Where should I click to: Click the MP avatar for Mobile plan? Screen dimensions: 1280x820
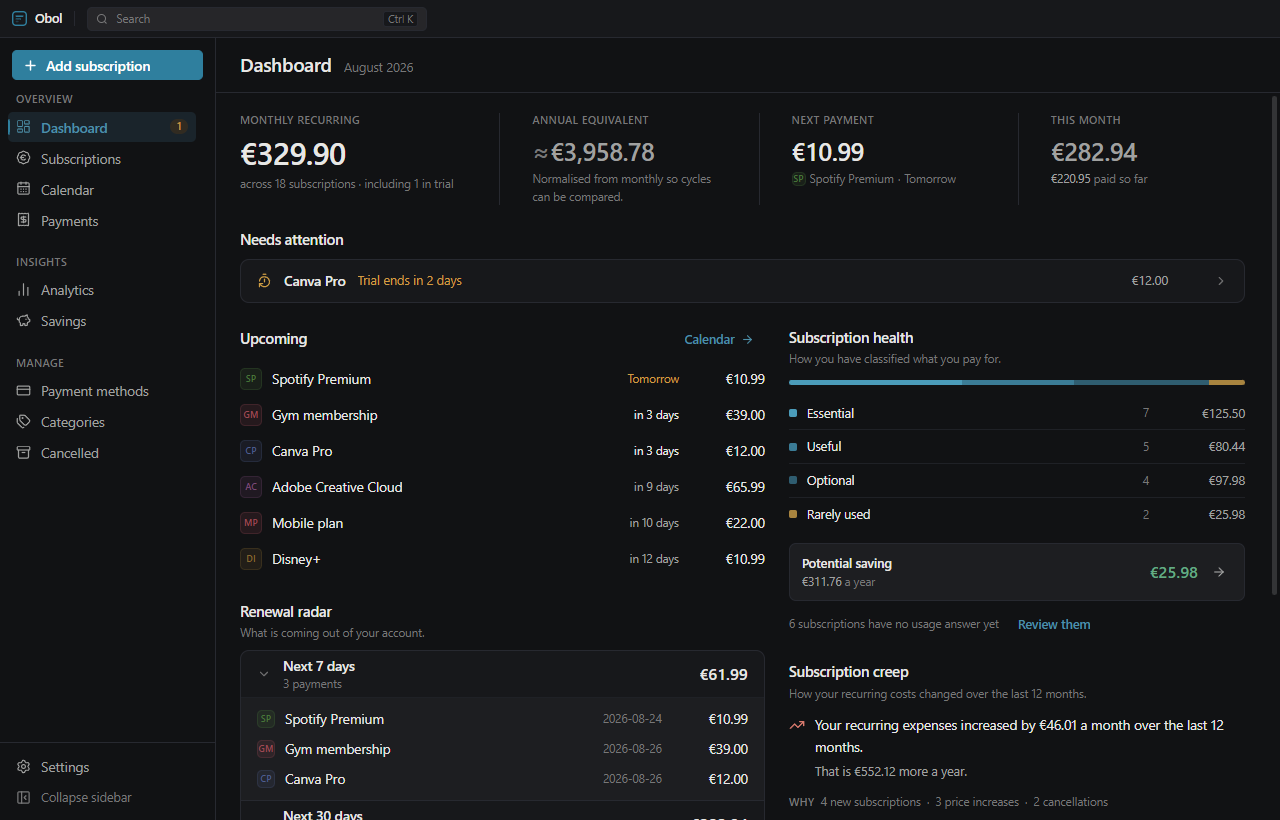[251, 523]
